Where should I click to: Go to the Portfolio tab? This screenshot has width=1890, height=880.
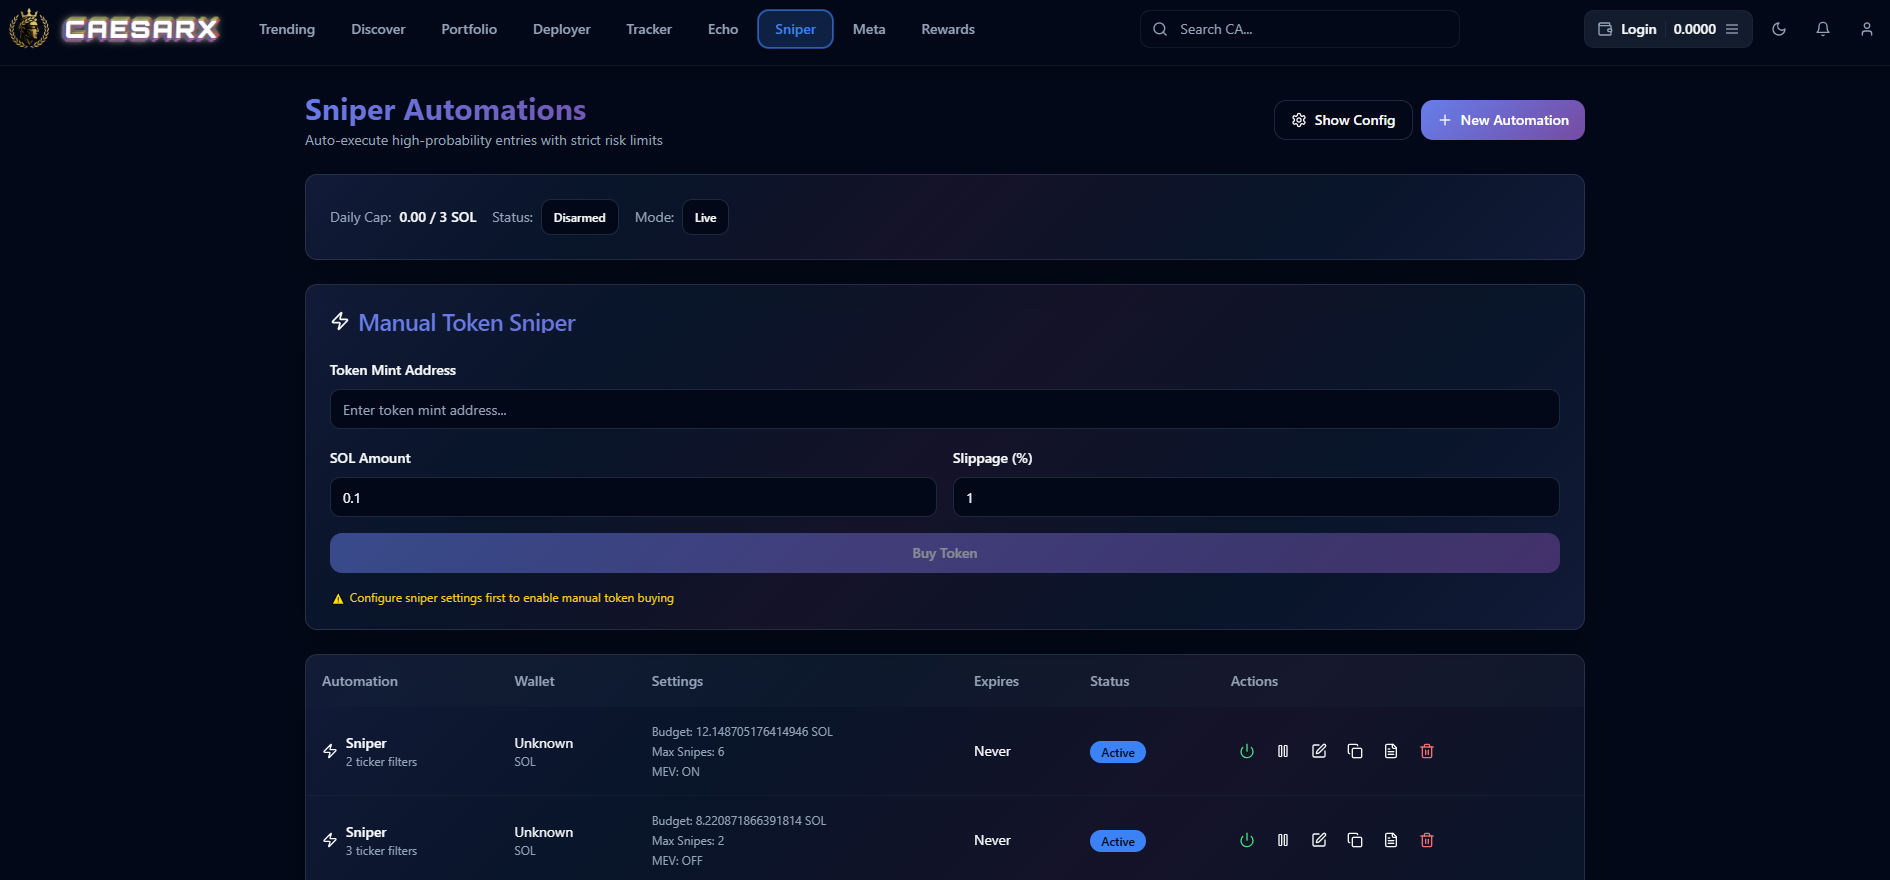click(x=469, y=29)
